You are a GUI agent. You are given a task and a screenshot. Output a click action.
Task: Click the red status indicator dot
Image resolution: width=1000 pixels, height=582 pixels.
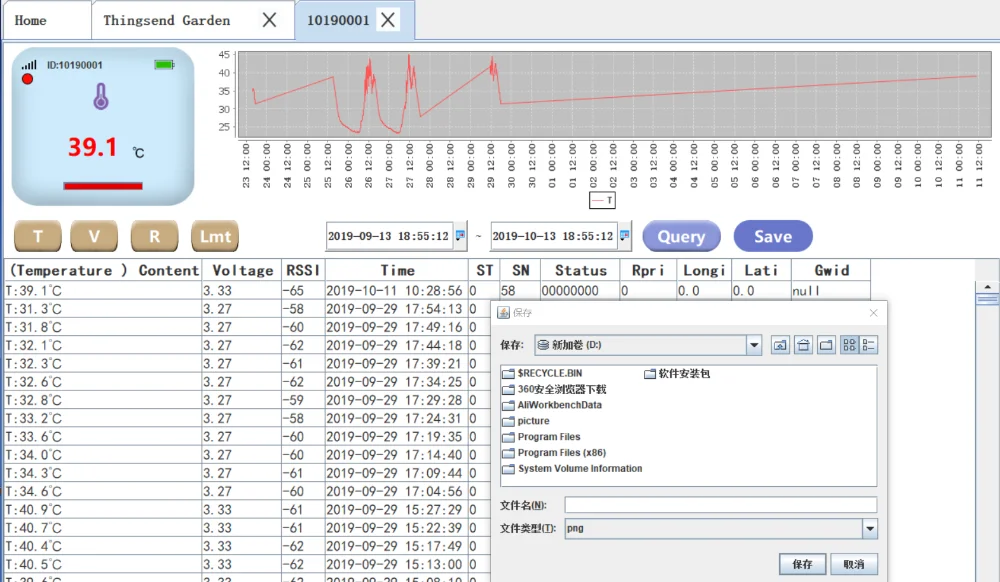point(27,79)
